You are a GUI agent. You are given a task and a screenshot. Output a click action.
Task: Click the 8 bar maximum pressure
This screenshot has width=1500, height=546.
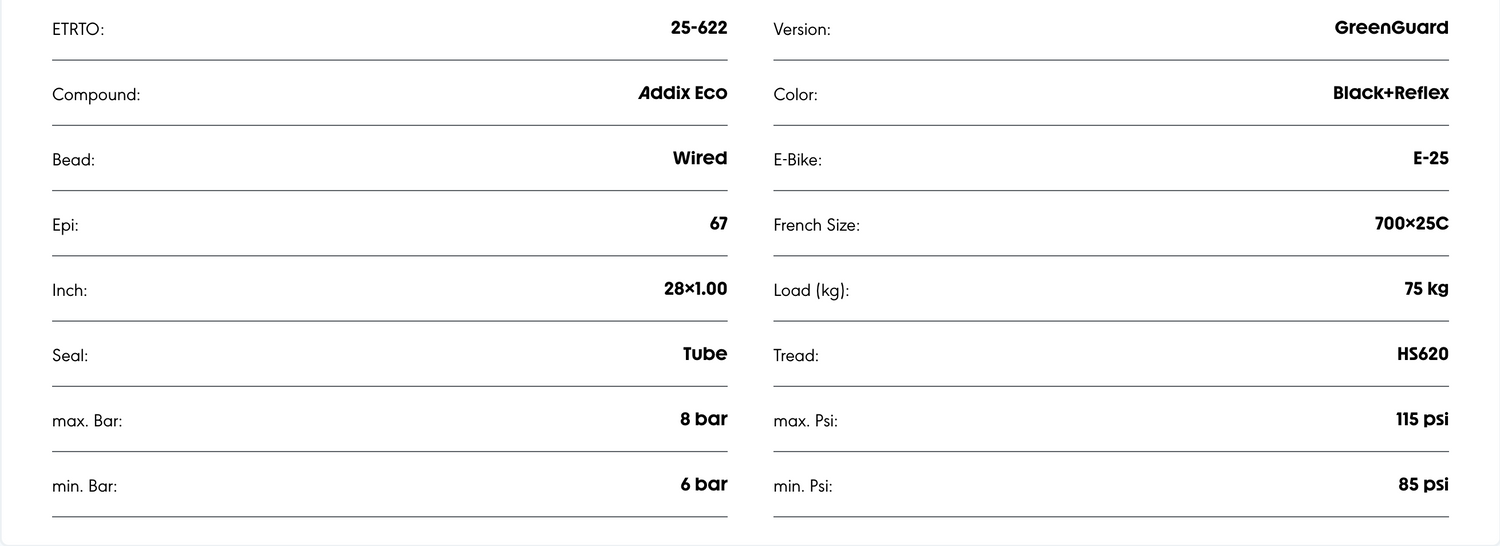[703, 419]
